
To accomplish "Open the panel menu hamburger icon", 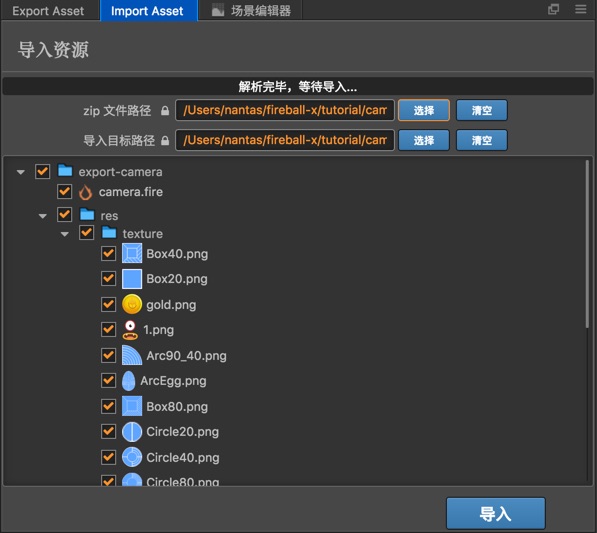I will [580, 9].
